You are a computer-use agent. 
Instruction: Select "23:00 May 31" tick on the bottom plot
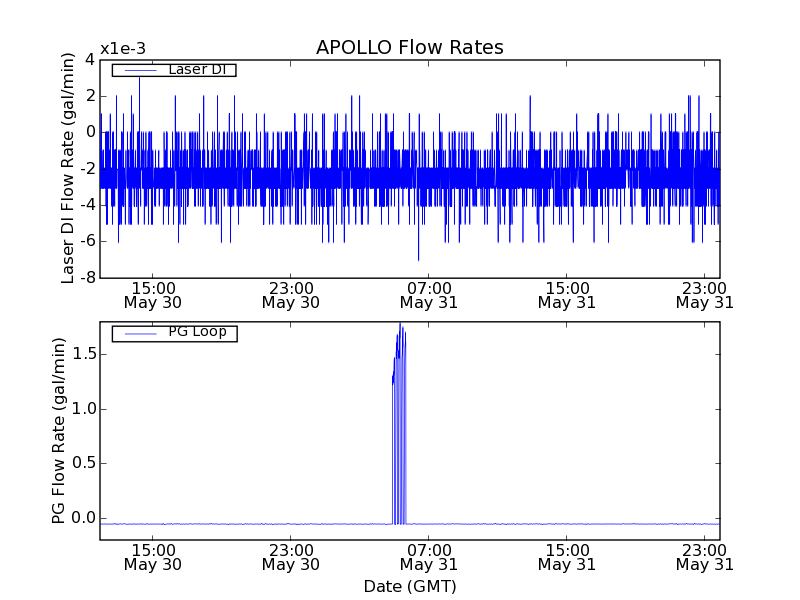point(704,557)
